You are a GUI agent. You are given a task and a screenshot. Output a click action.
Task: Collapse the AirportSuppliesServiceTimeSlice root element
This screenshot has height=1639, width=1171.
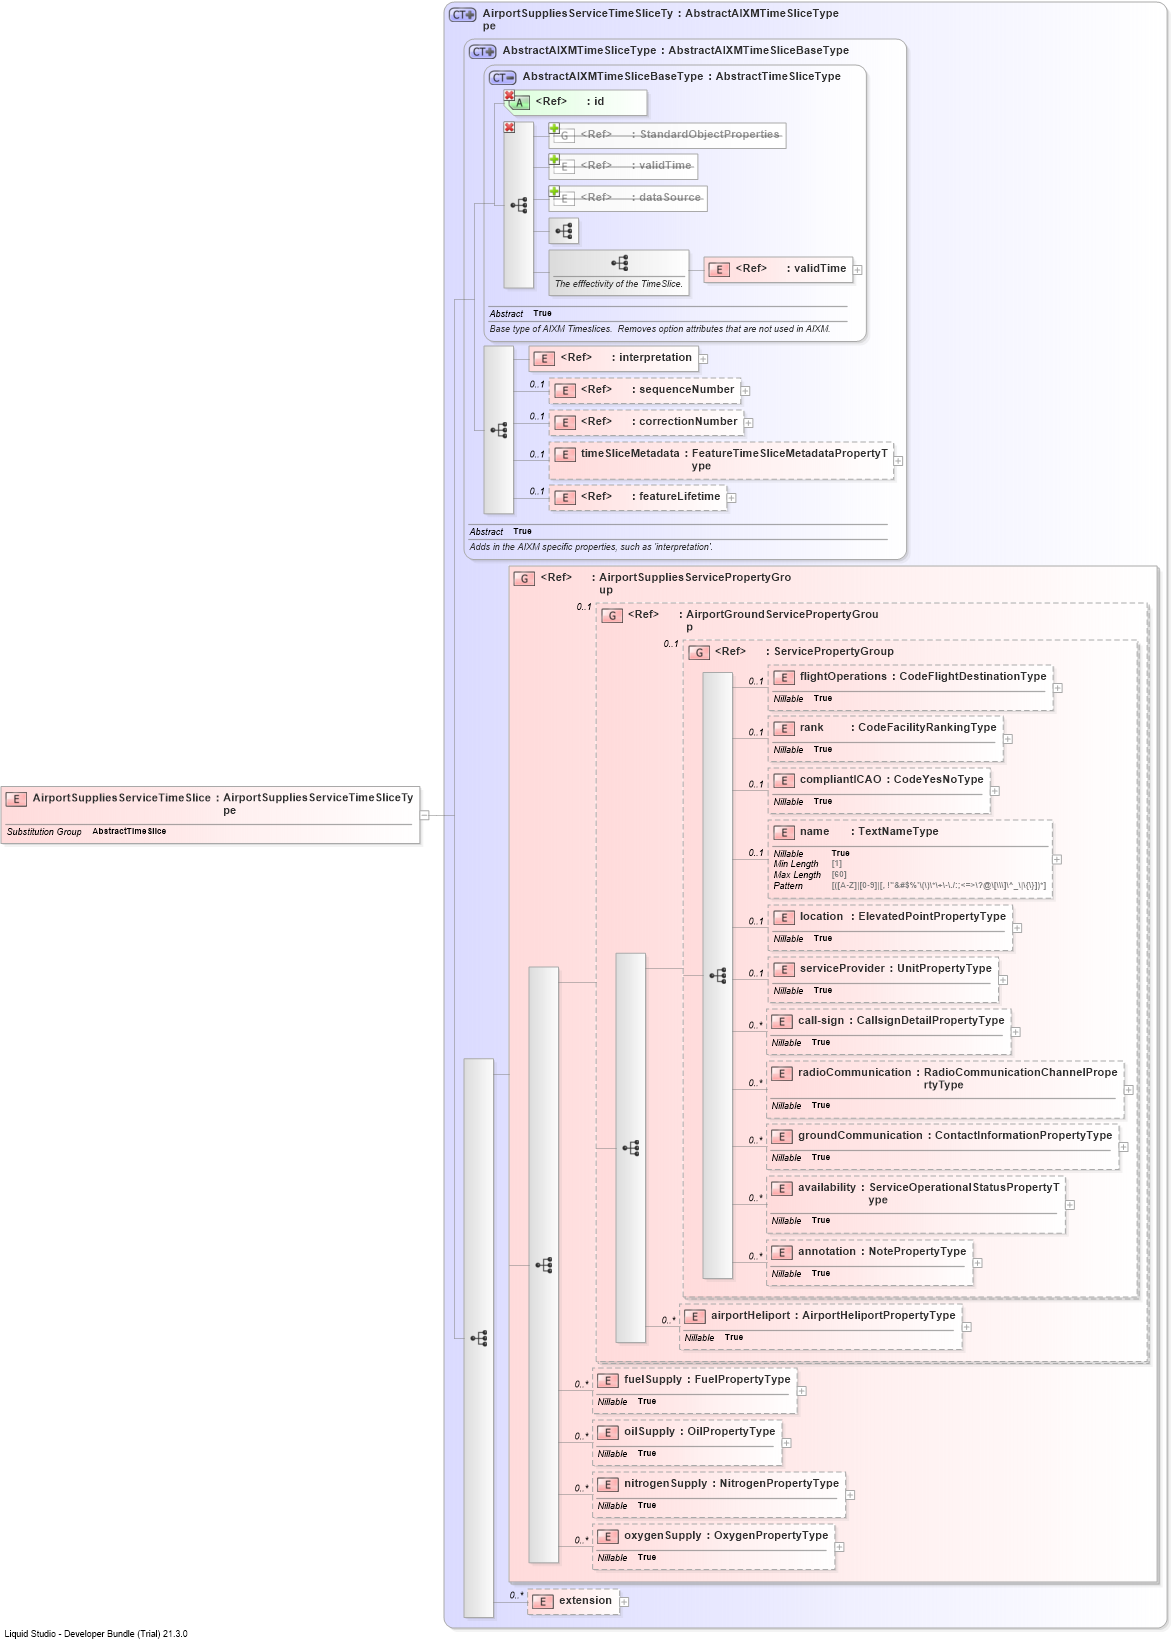tap(425, 815)
